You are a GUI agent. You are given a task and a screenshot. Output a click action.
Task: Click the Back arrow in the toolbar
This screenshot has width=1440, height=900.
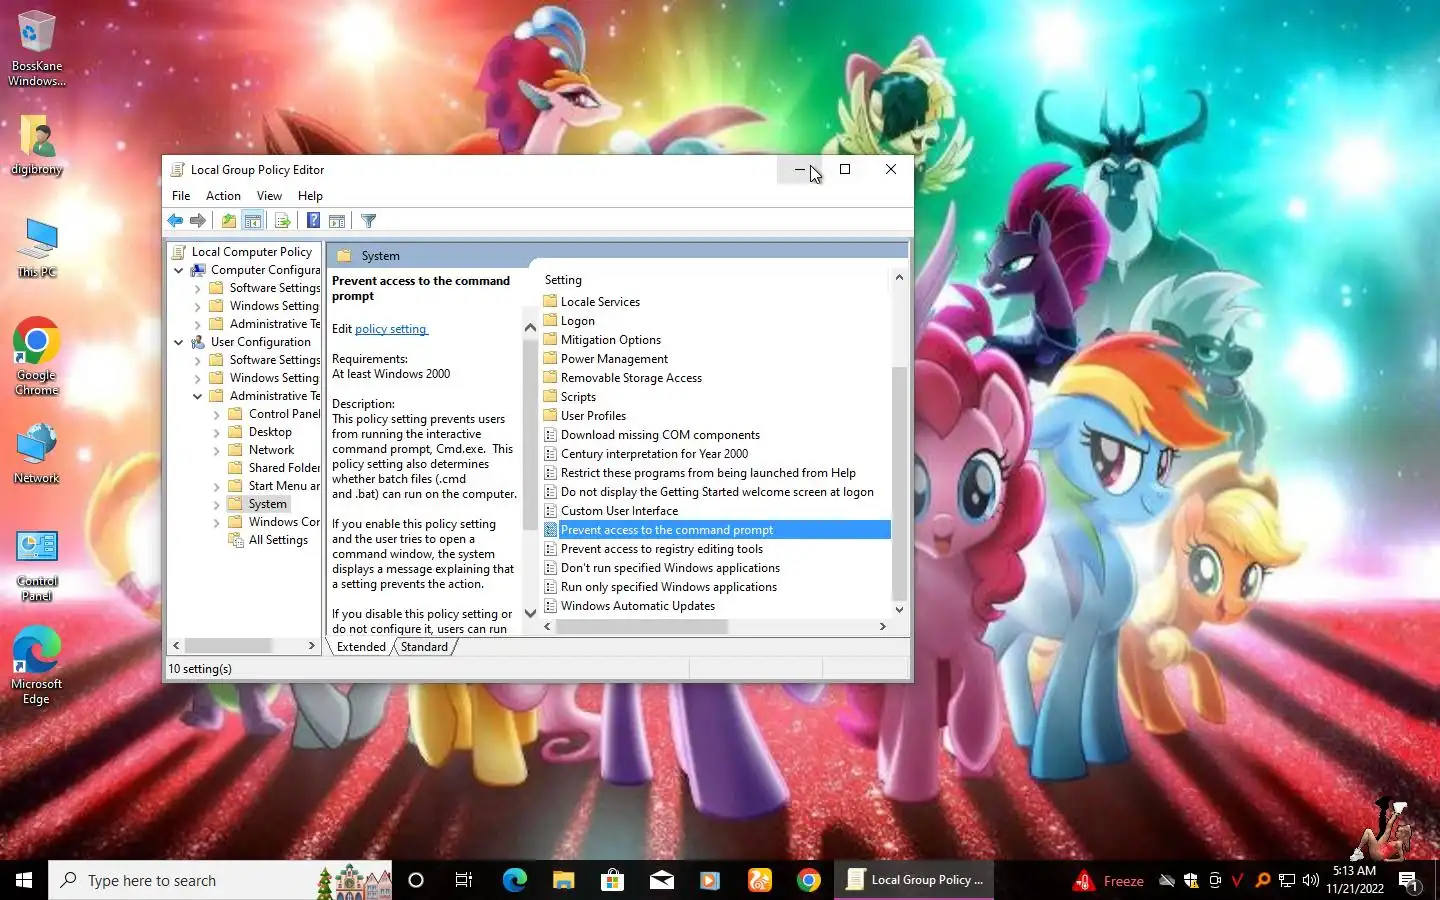[x=175, y=221]
